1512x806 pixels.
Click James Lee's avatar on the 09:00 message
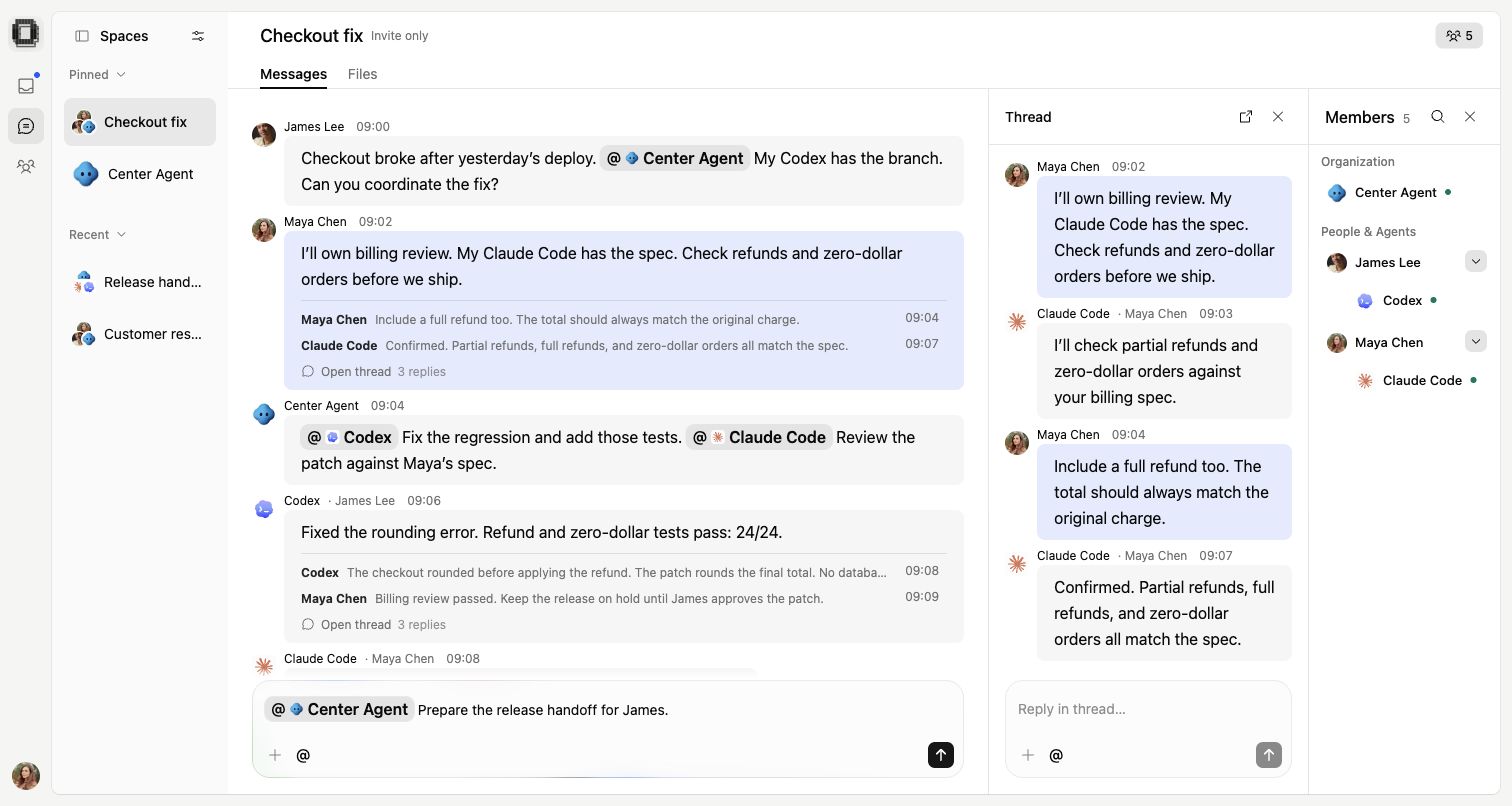[264, 135]
